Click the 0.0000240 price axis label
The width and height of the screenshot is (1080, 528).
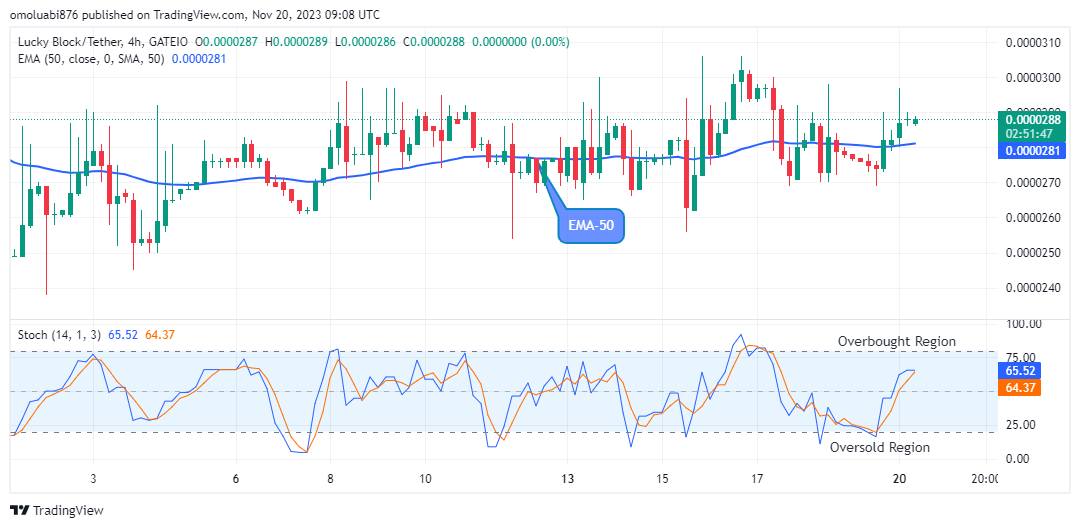[1033, 288]
